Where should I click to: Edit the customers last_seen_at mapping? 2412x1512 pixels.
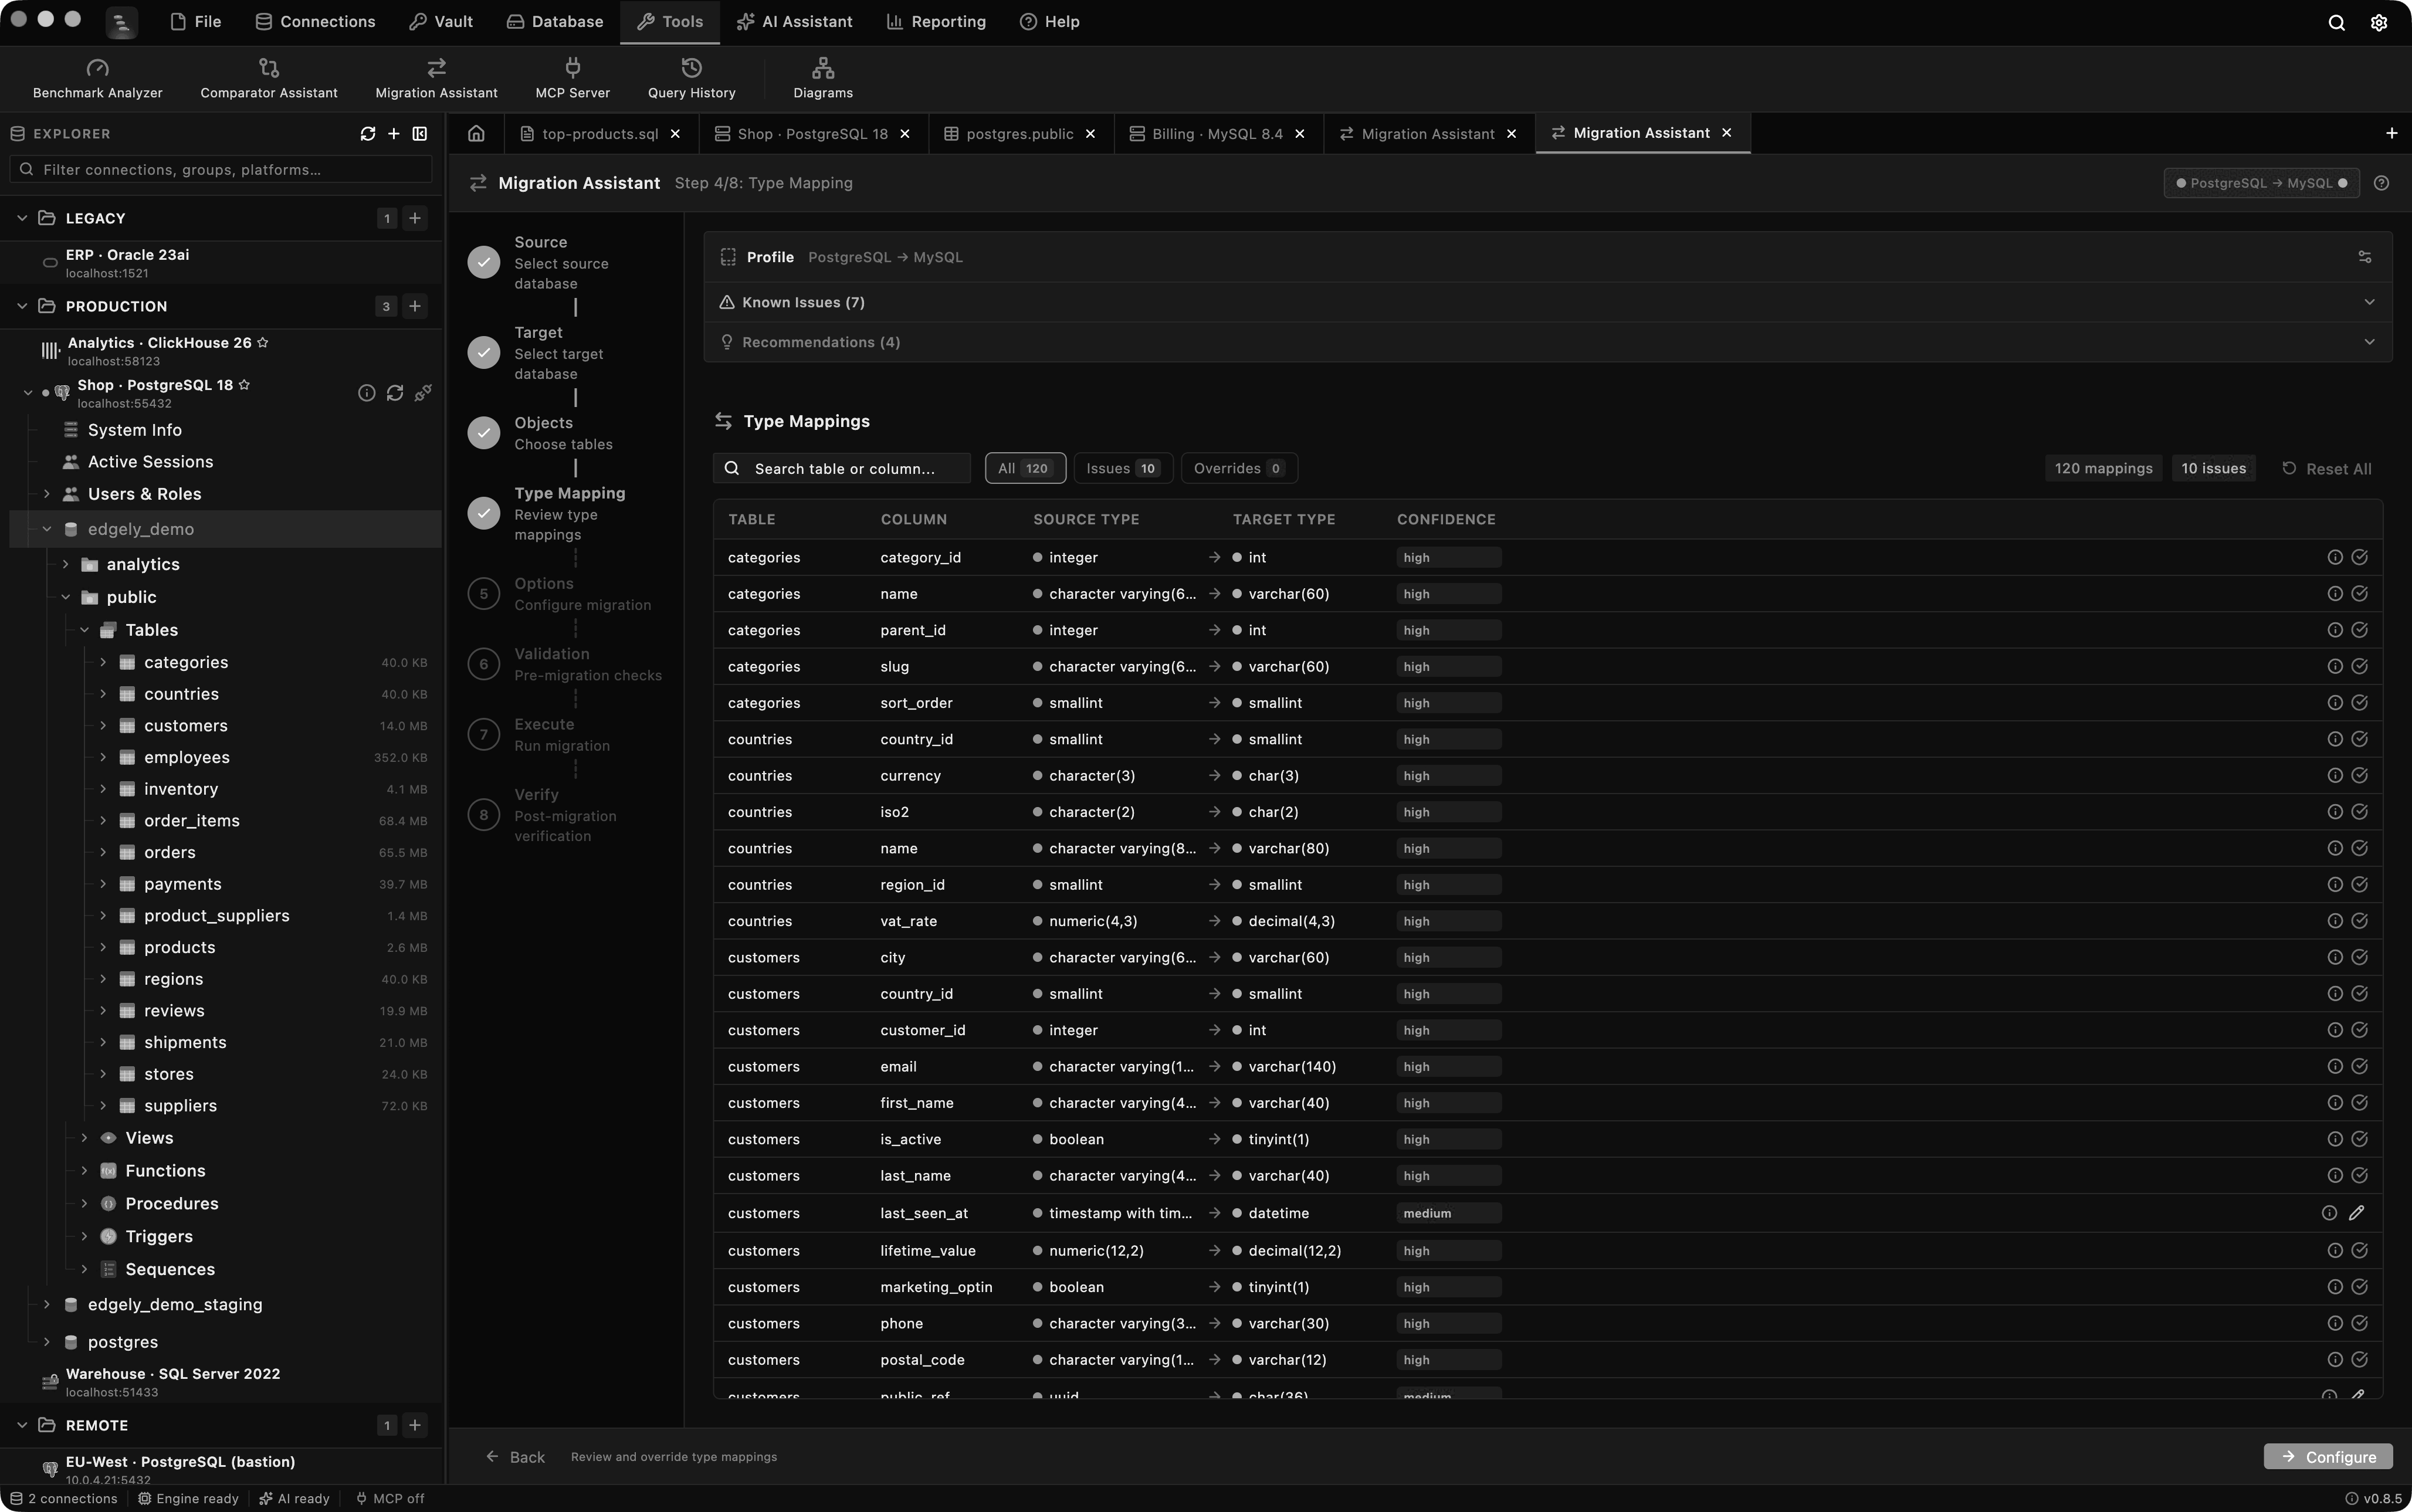pyautogui.click(x=2357, y=1213)
